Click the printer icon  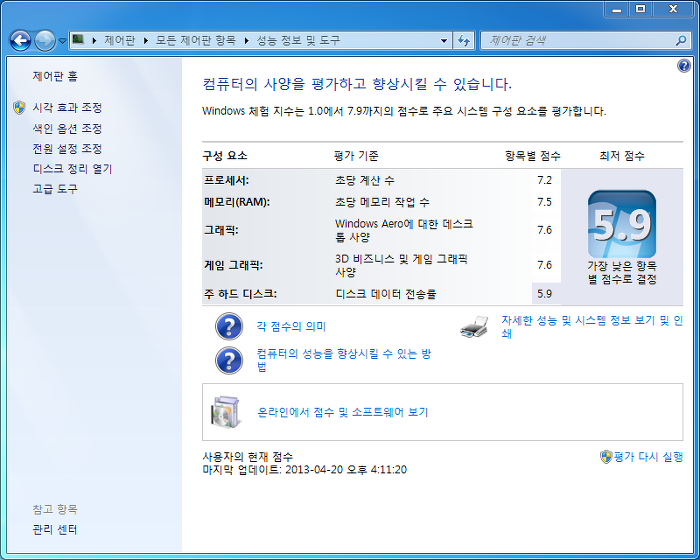(474, 327)
